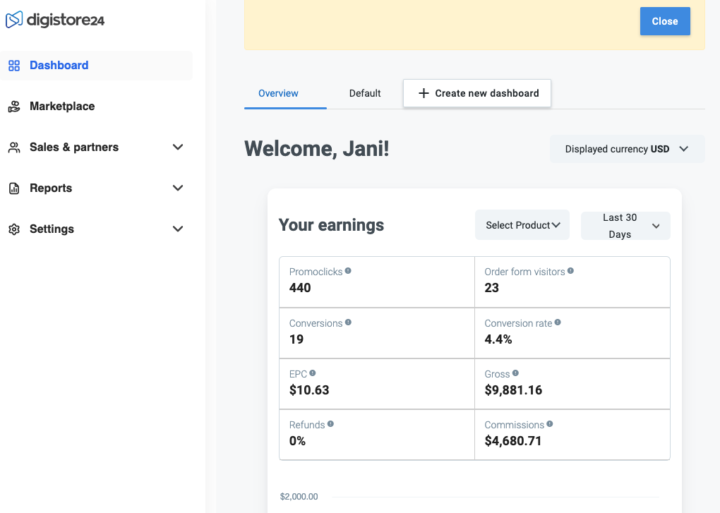Click the Reports document icon
This screenshot has width=720, height=513.
pyautogui.click(x=14, y=188)
